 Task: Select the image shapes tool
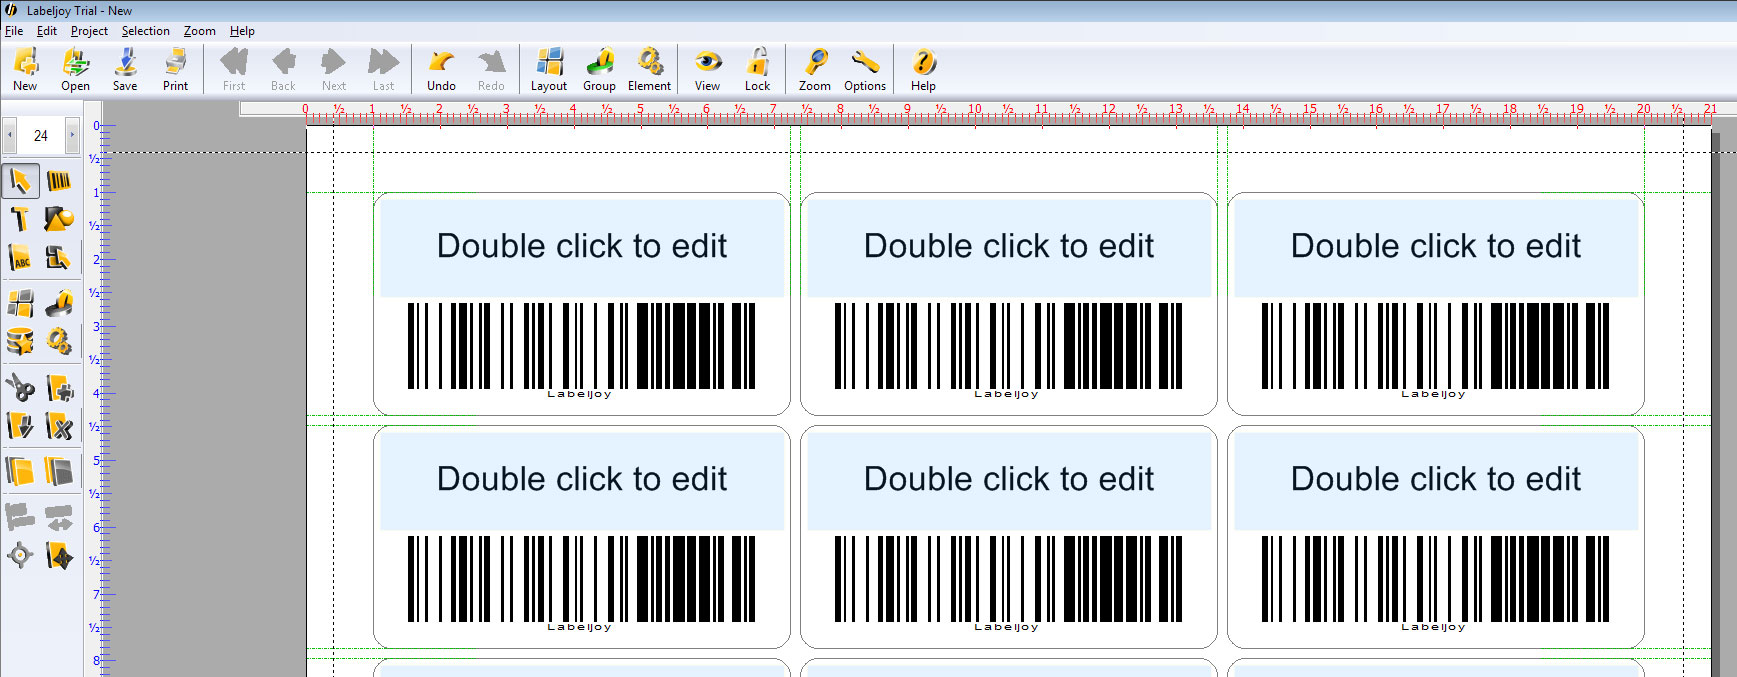(x=59, y=219)
